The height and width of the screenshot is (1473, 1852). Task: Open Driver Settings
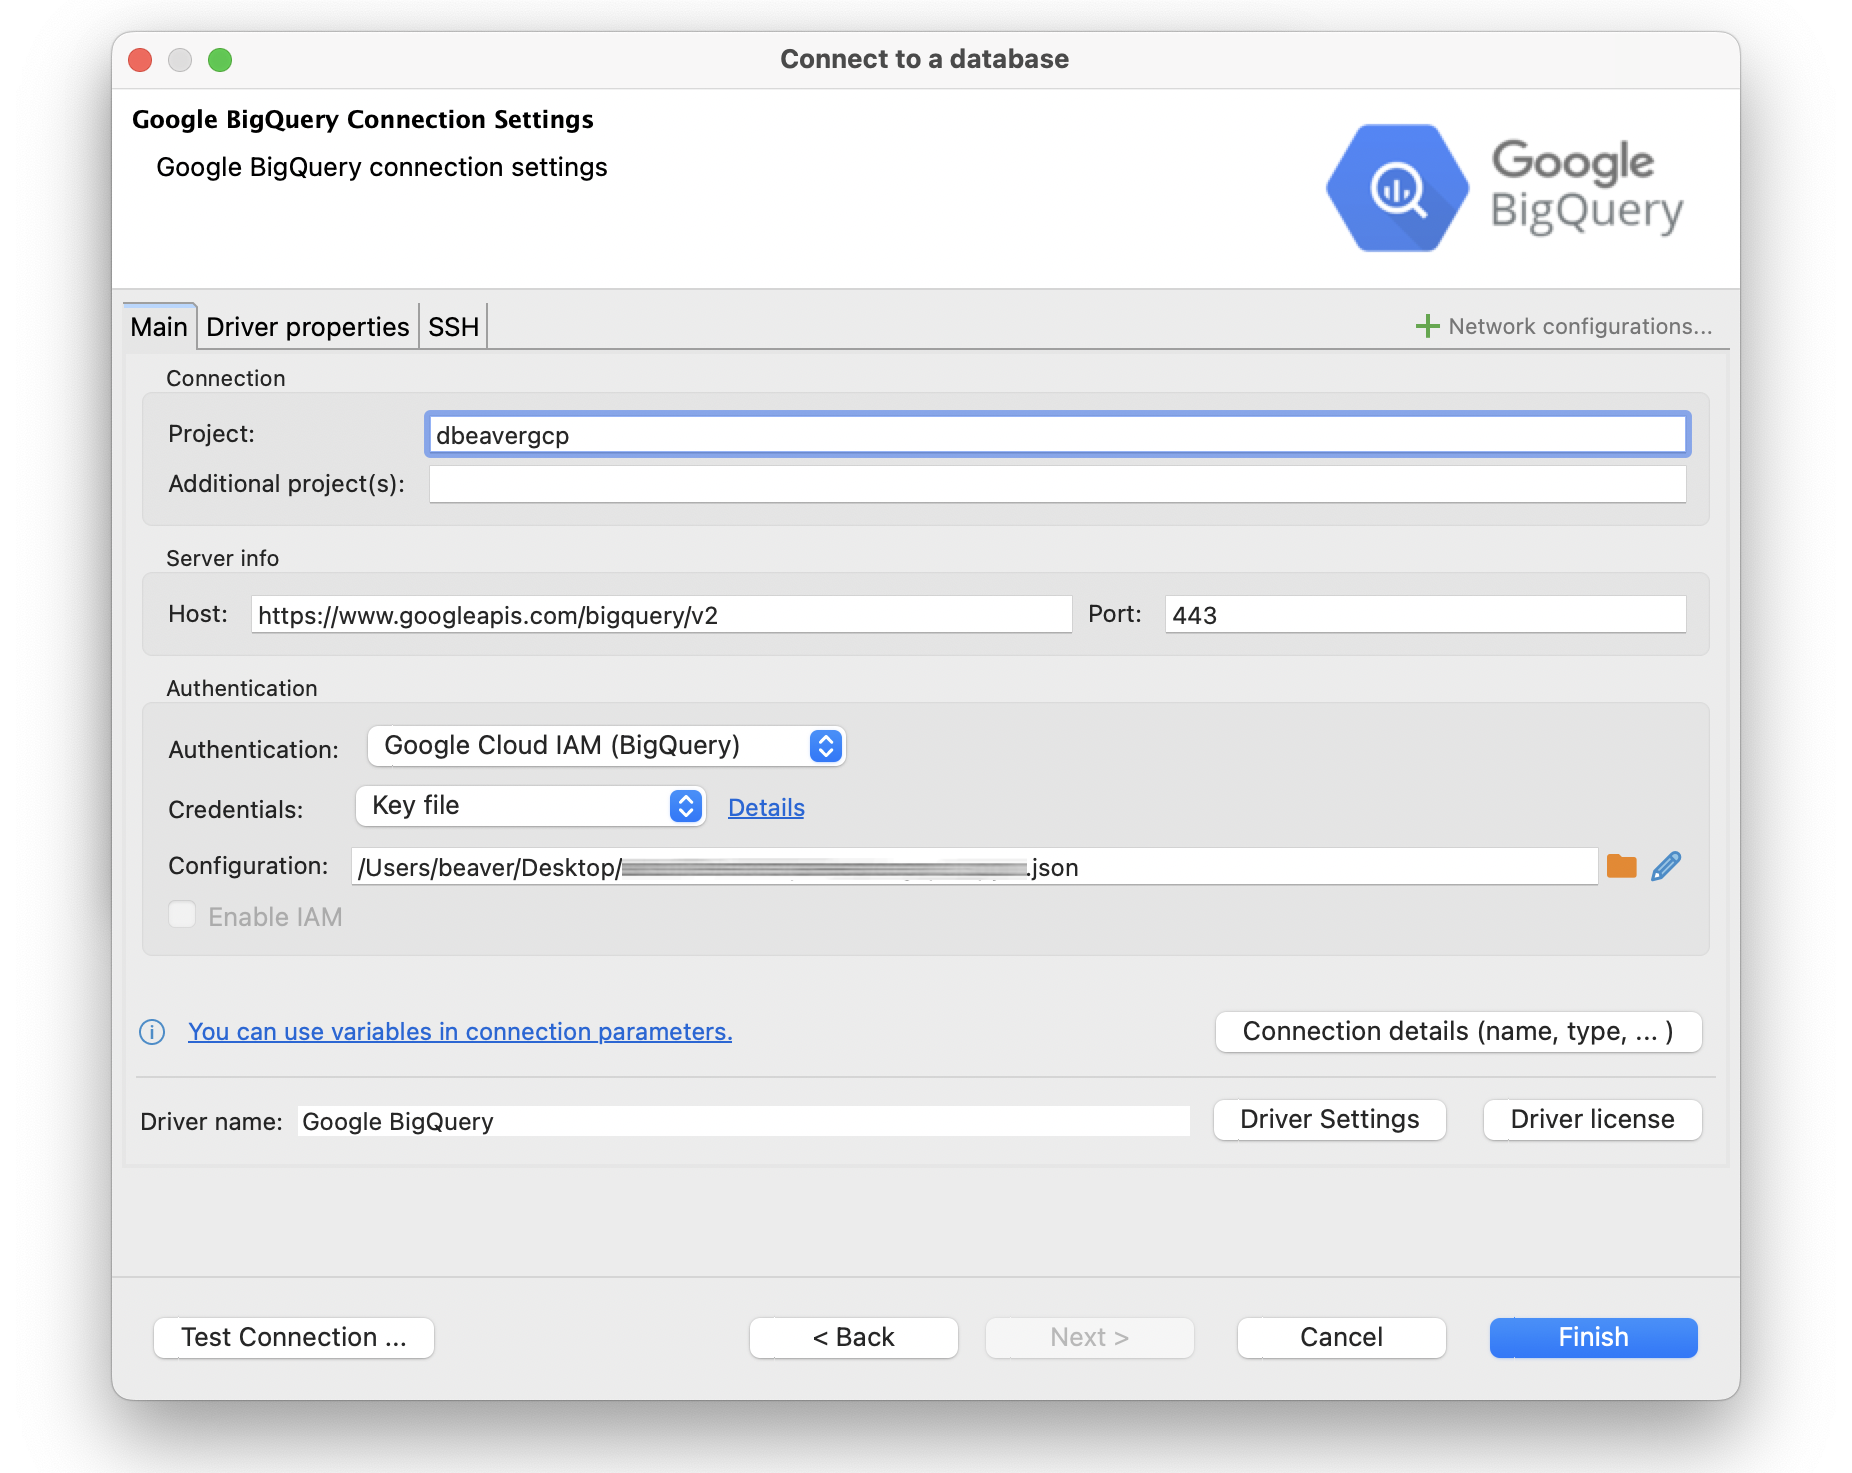pos(1329,1119)
